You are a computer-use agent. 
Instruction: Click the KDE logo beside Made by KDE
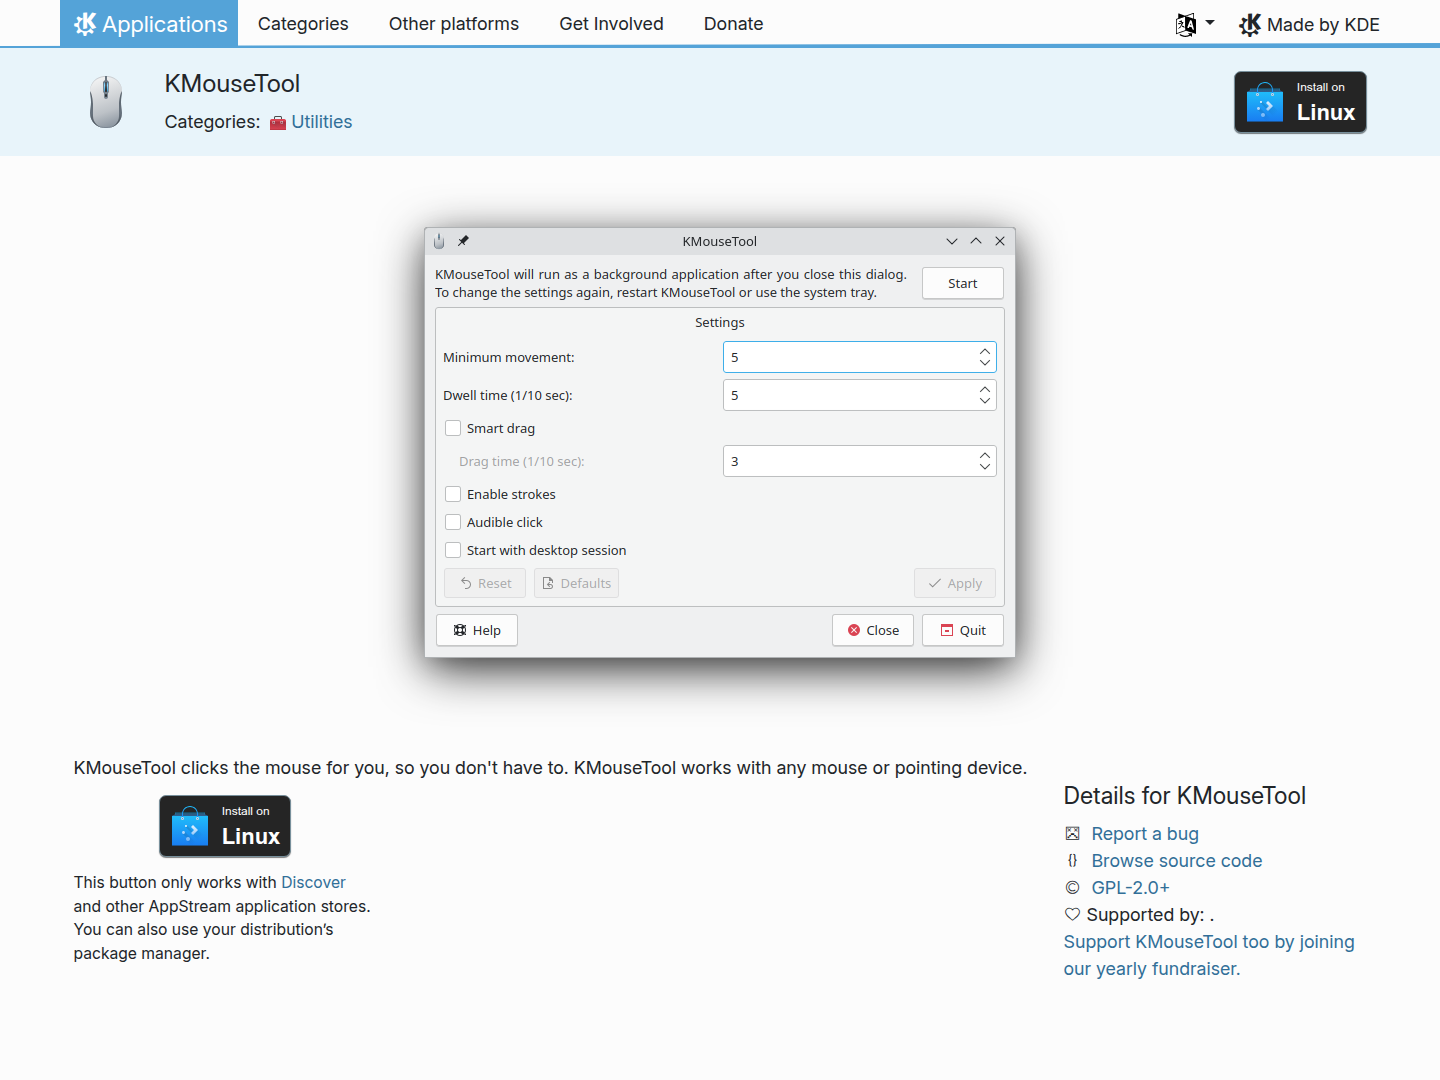(1250, 25)
